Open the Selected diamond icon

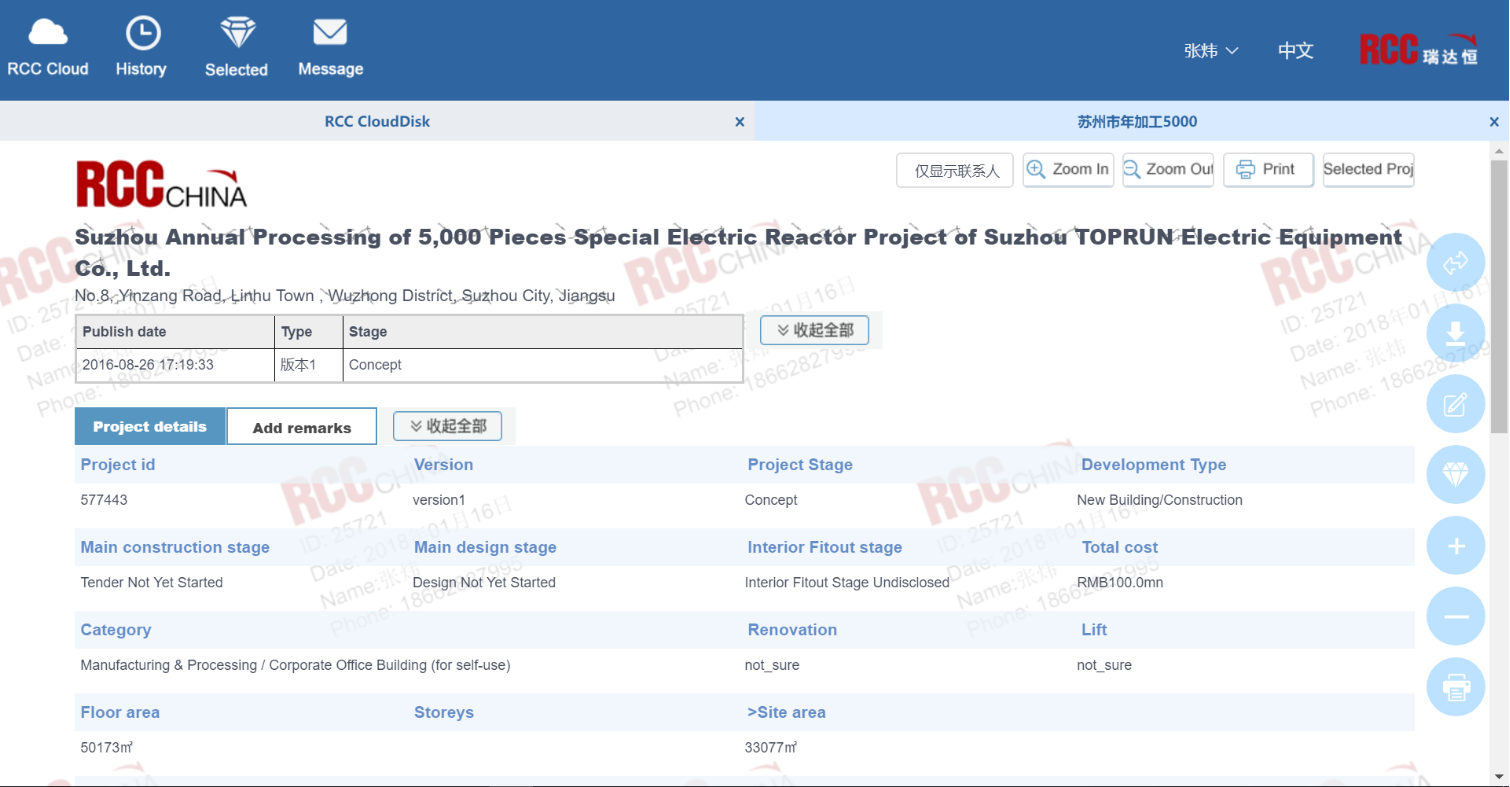pyautogui.click(x=237, y=34)
